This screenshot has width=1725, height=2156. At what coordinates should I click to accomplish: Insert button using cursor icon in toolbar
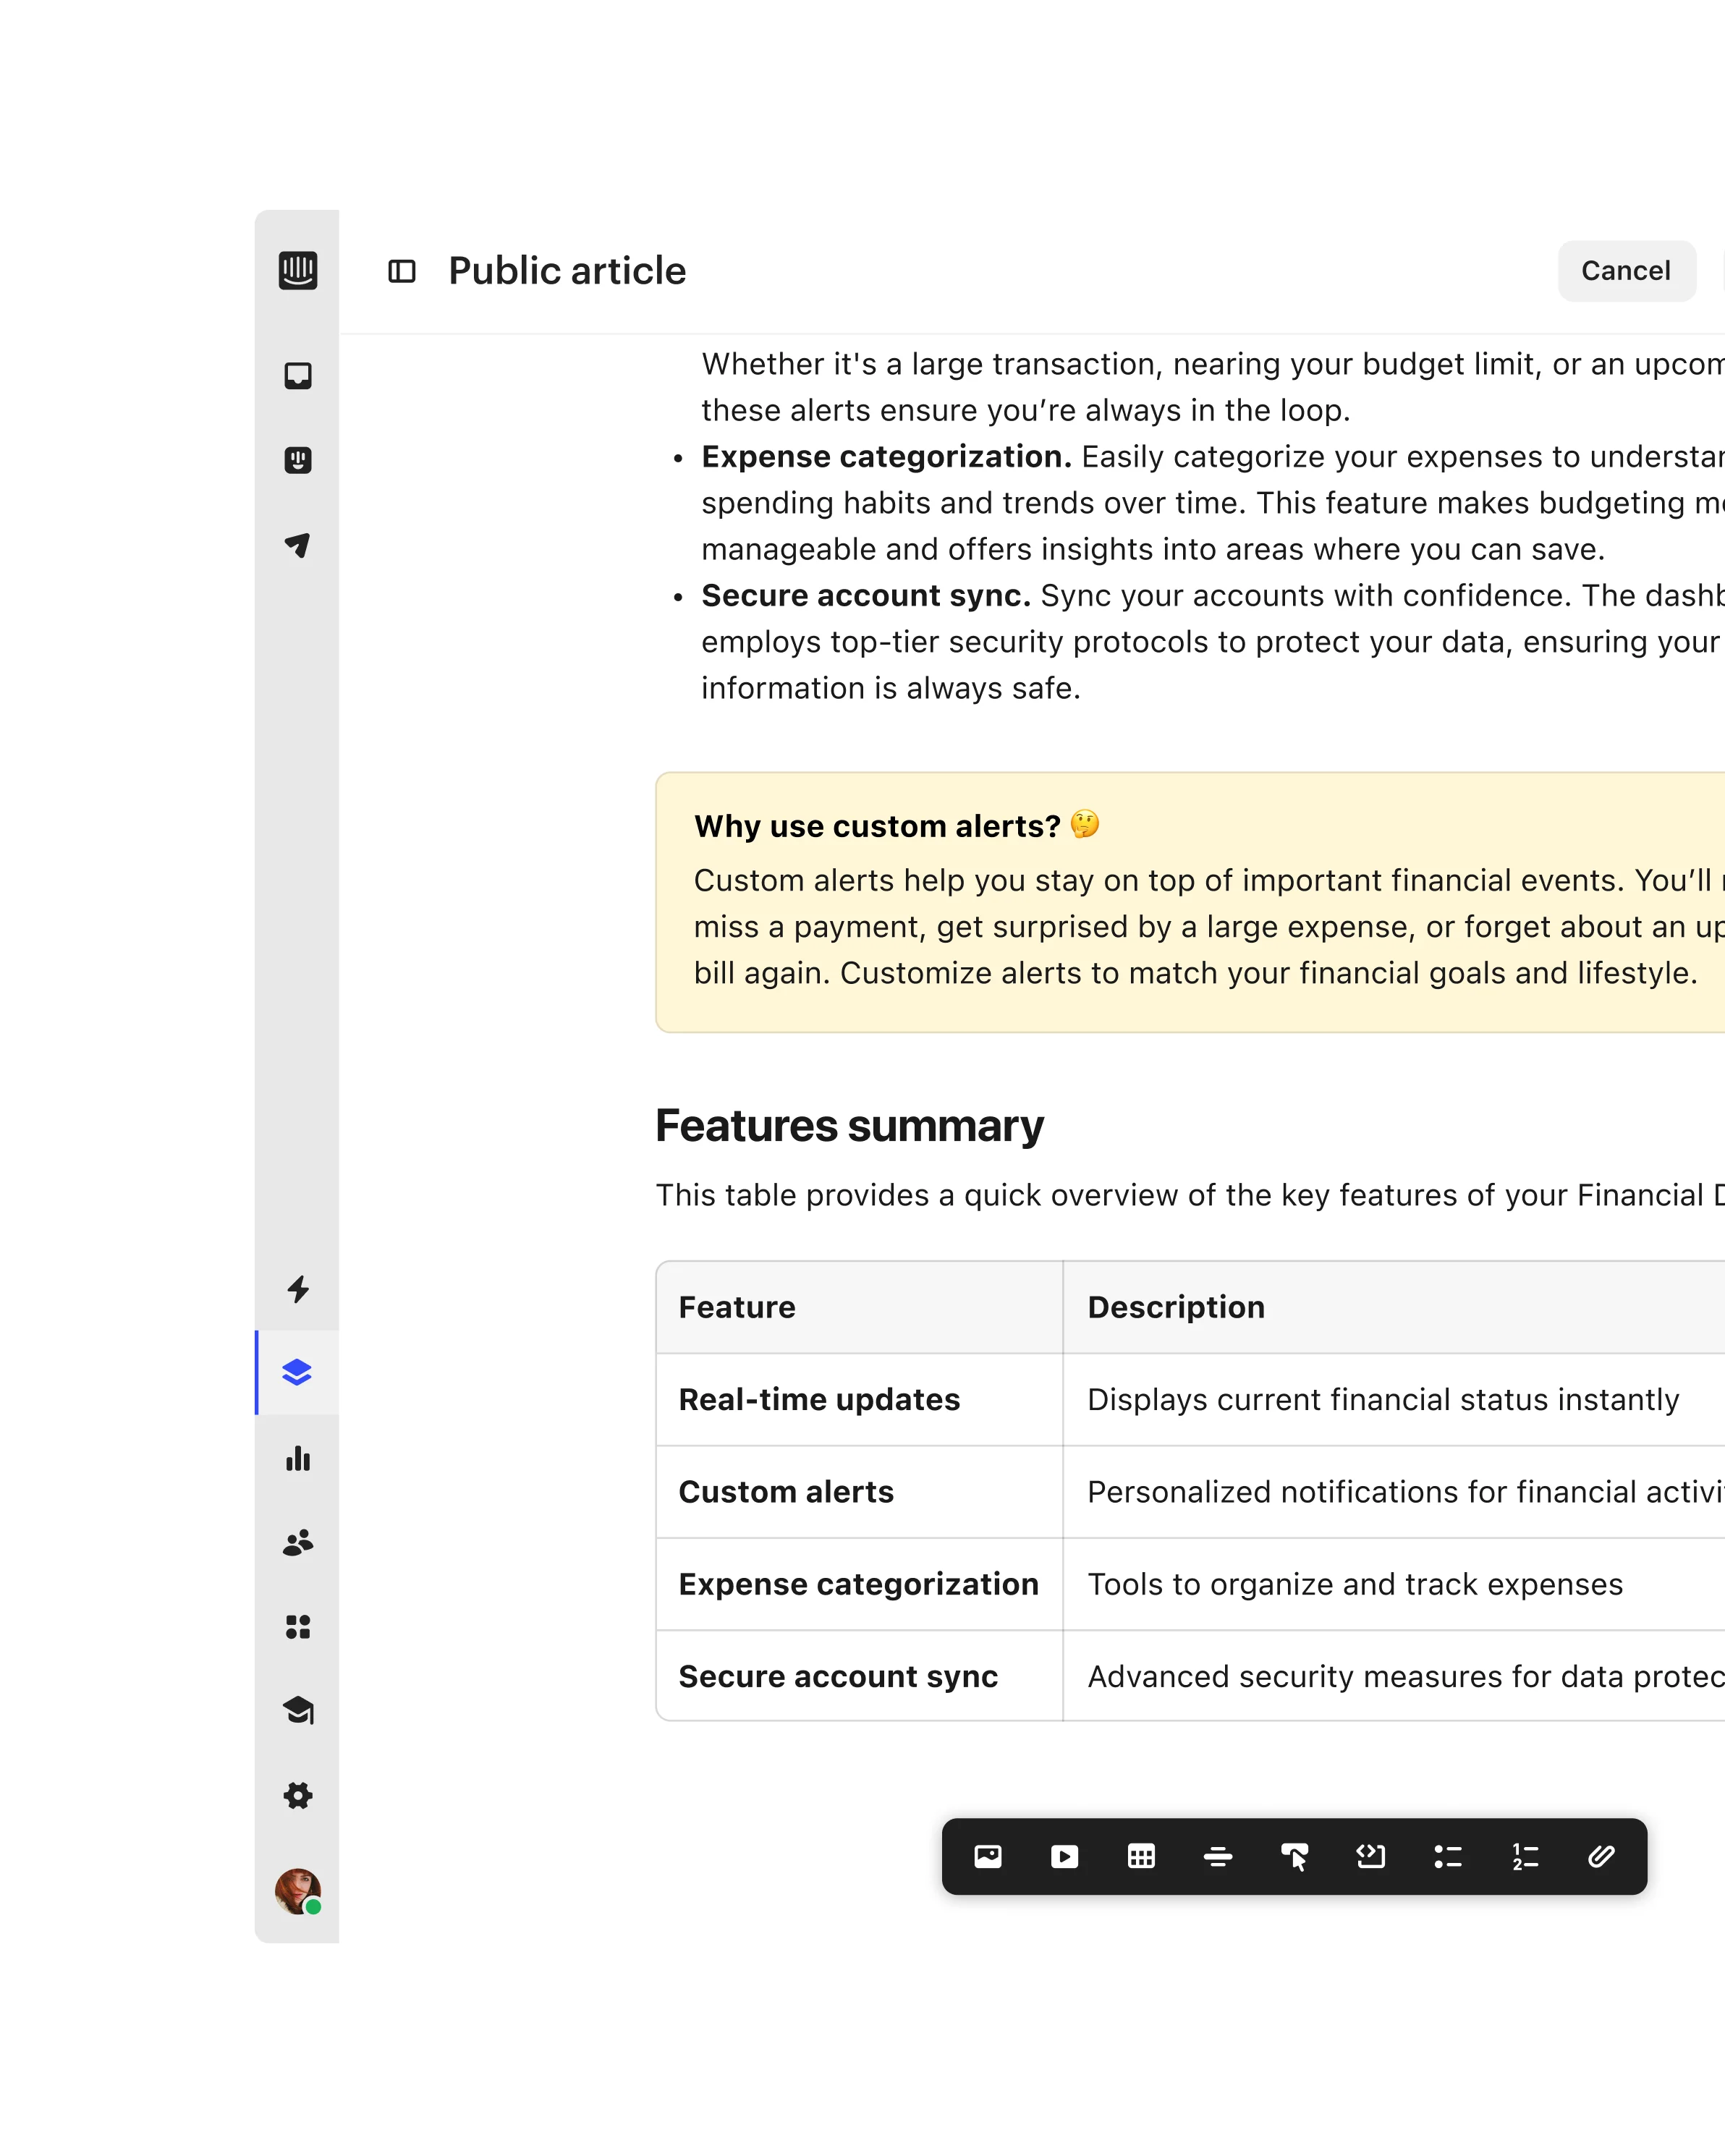click(x=1295, y=1857)
